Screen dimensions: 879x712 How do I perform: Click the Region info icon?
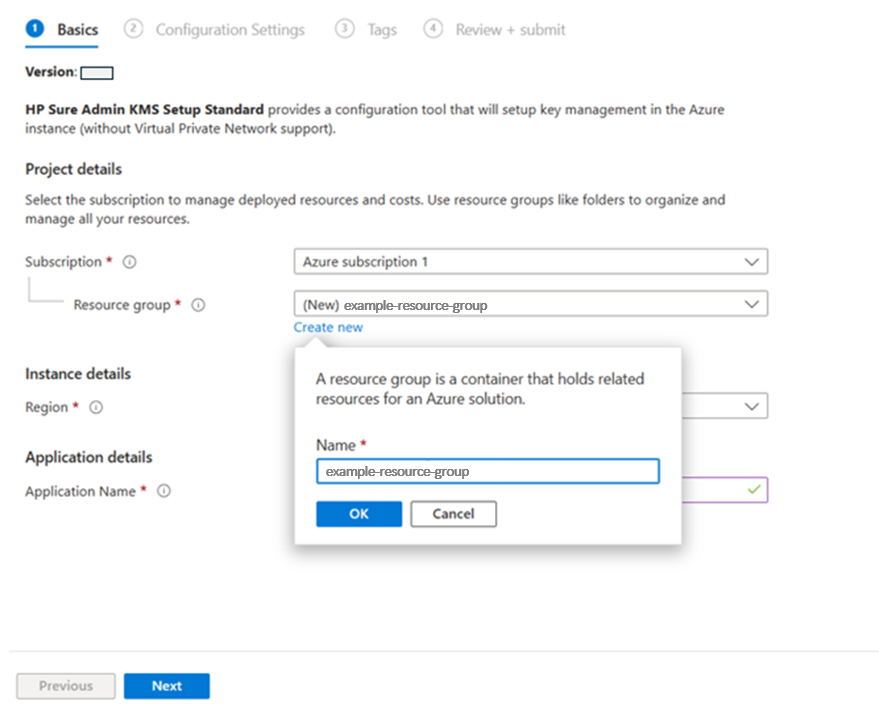click(95, 407)
